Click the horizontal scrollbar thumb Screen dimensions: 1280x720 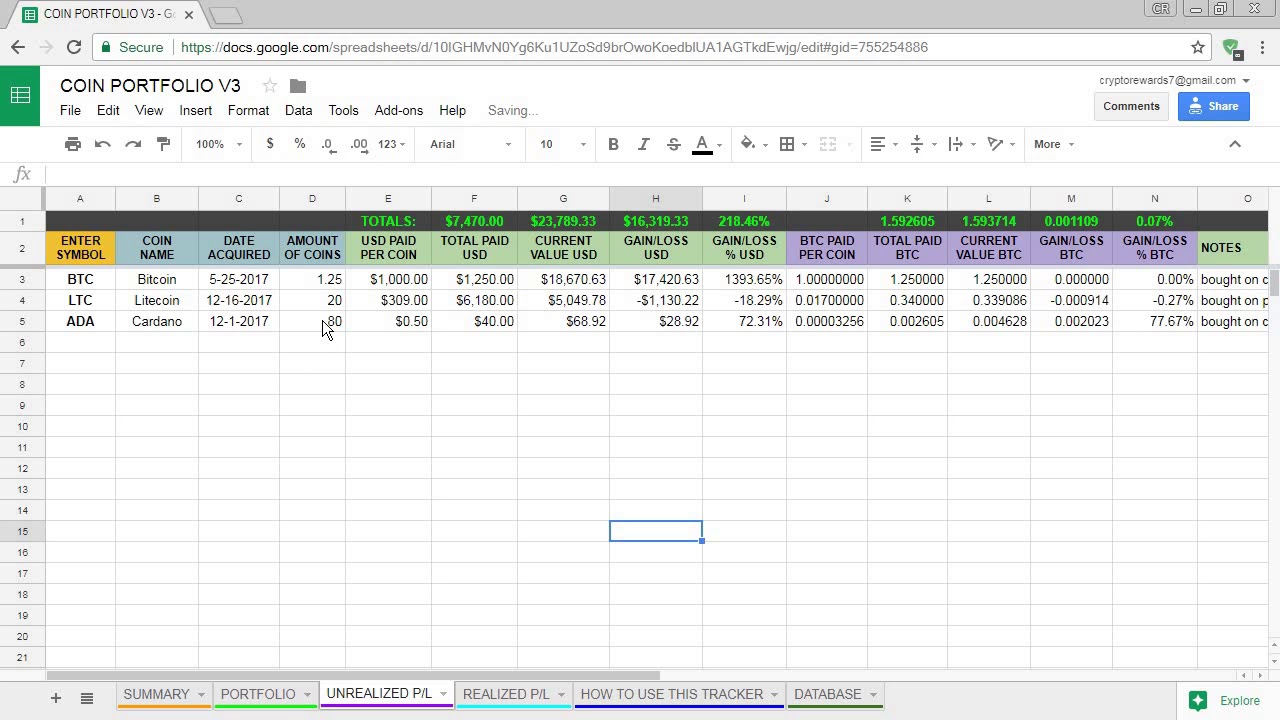pos(353,676)
